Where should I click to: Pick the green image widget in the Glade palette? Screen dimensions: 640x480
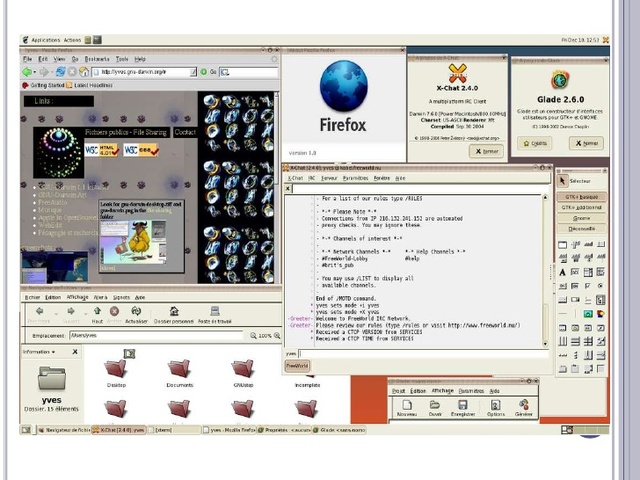click(x=588, y=314)
